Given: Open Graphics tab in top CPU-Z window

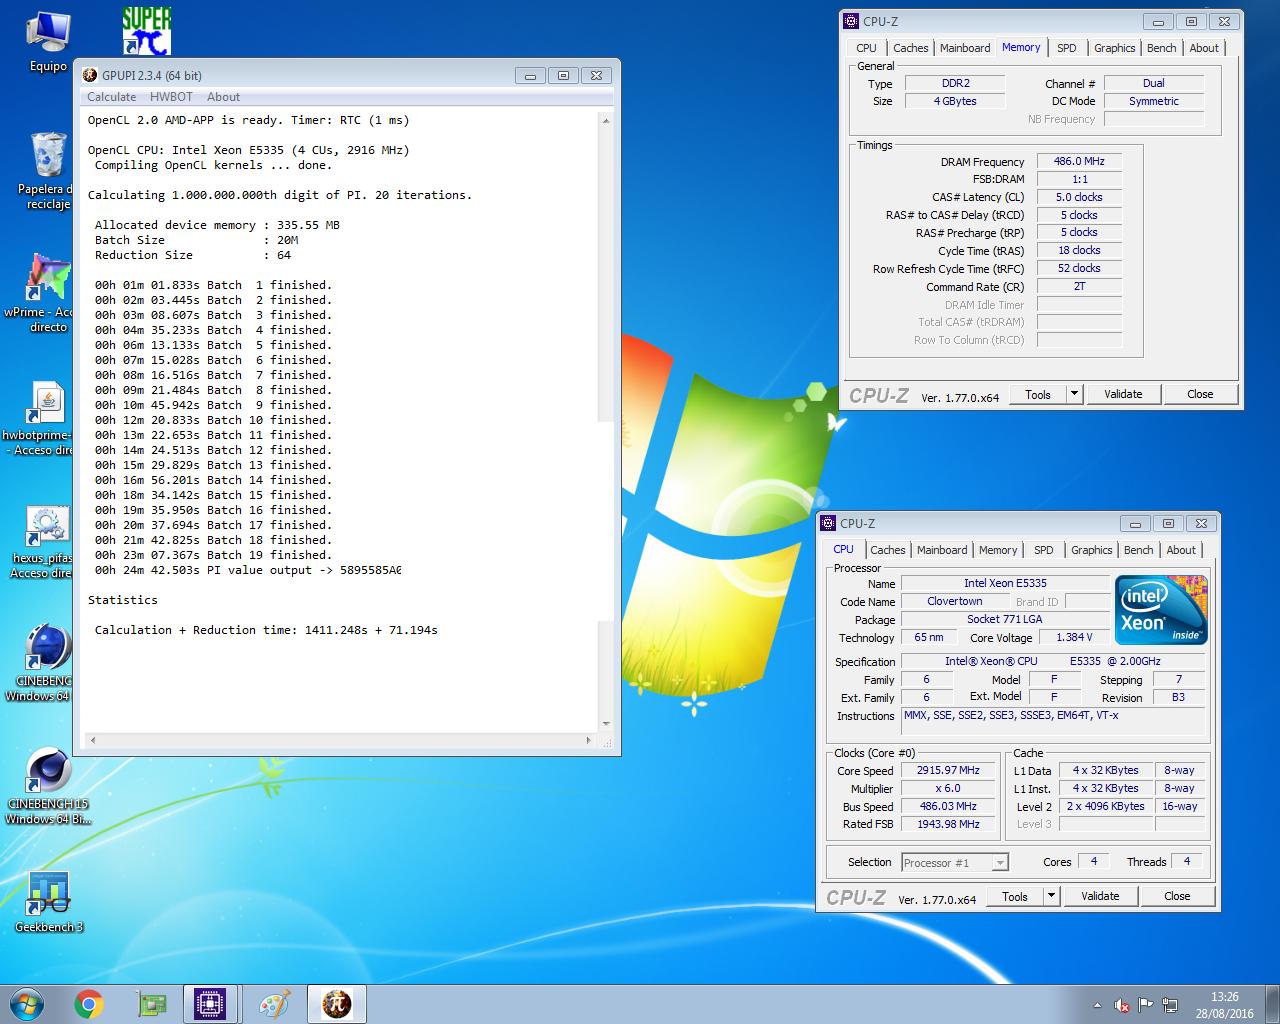Looking at the screenshot, I should pos(1114,48).
